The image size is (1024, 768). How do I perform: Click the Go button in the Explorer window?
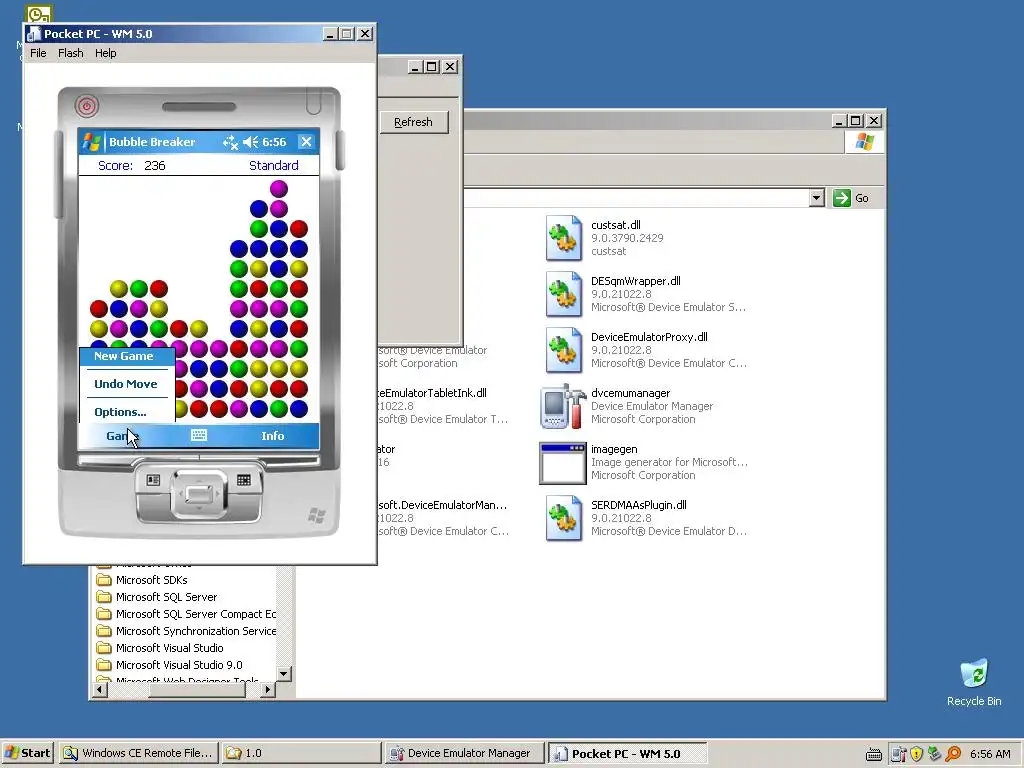point(852,198)
